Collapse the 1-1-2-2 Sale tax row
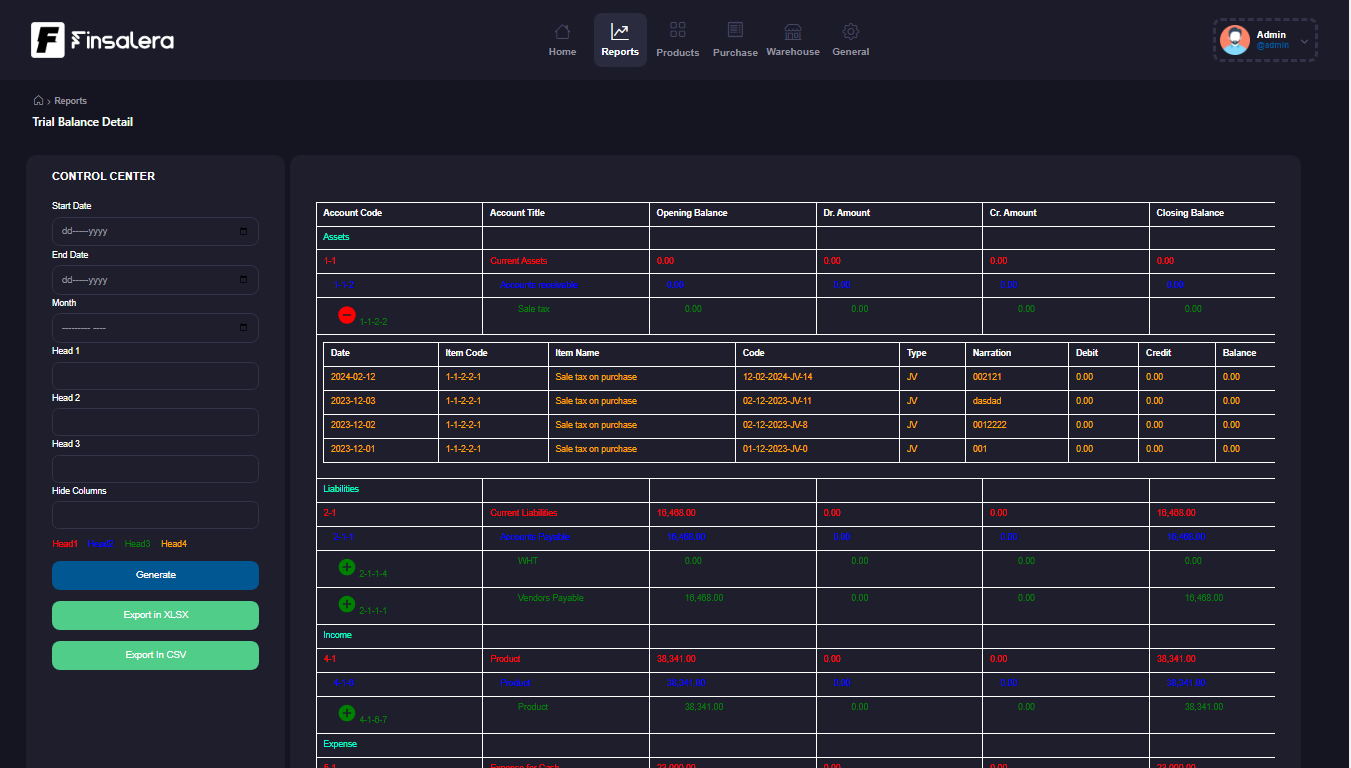The width and height of the screenshot is (1351, 768). 347,315
